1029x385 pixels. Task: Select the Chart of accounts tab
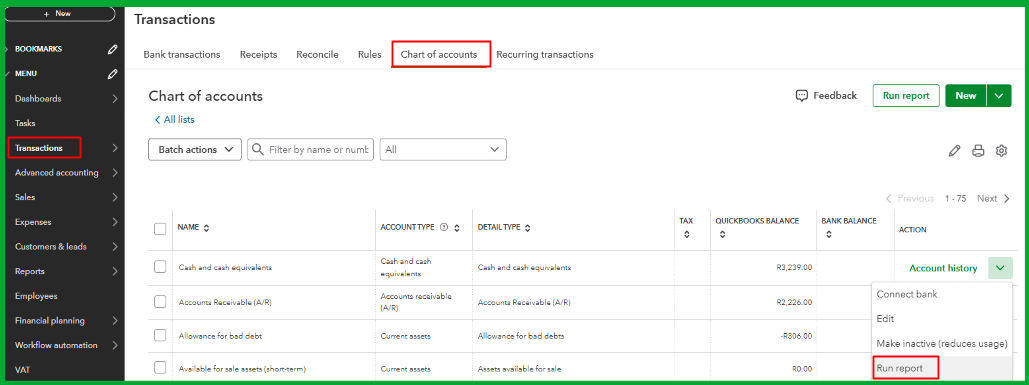439,54
